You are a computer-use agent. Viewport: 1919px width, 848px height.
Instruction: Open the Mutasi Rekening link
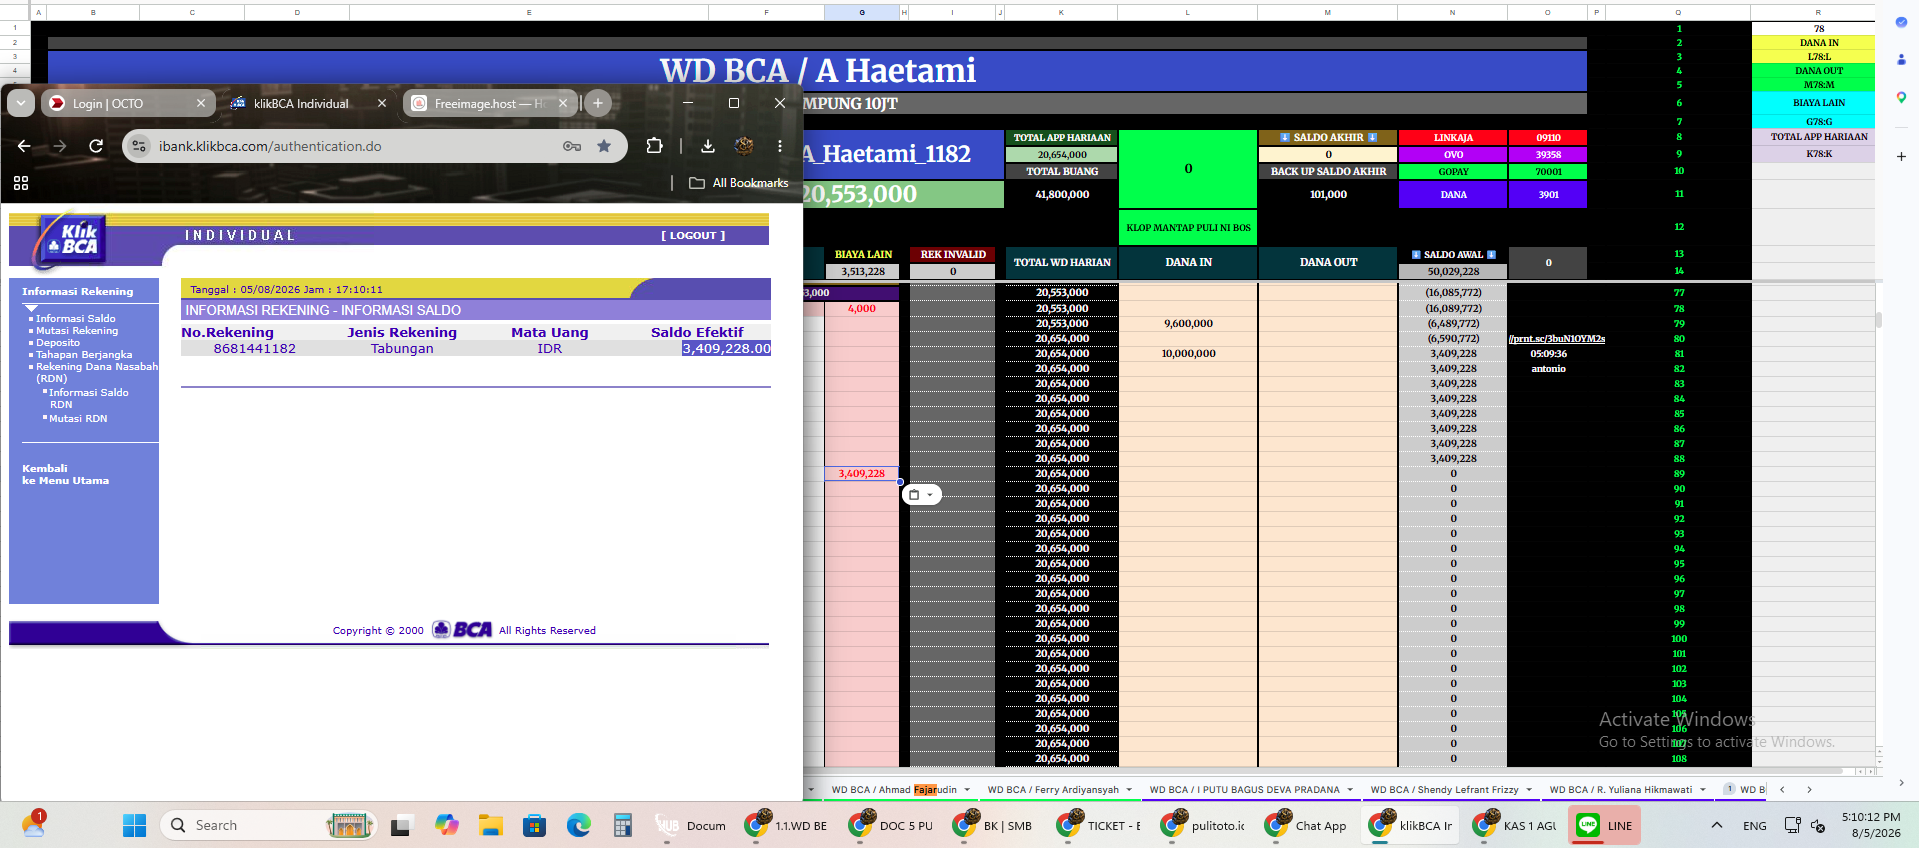pos(77,331)
